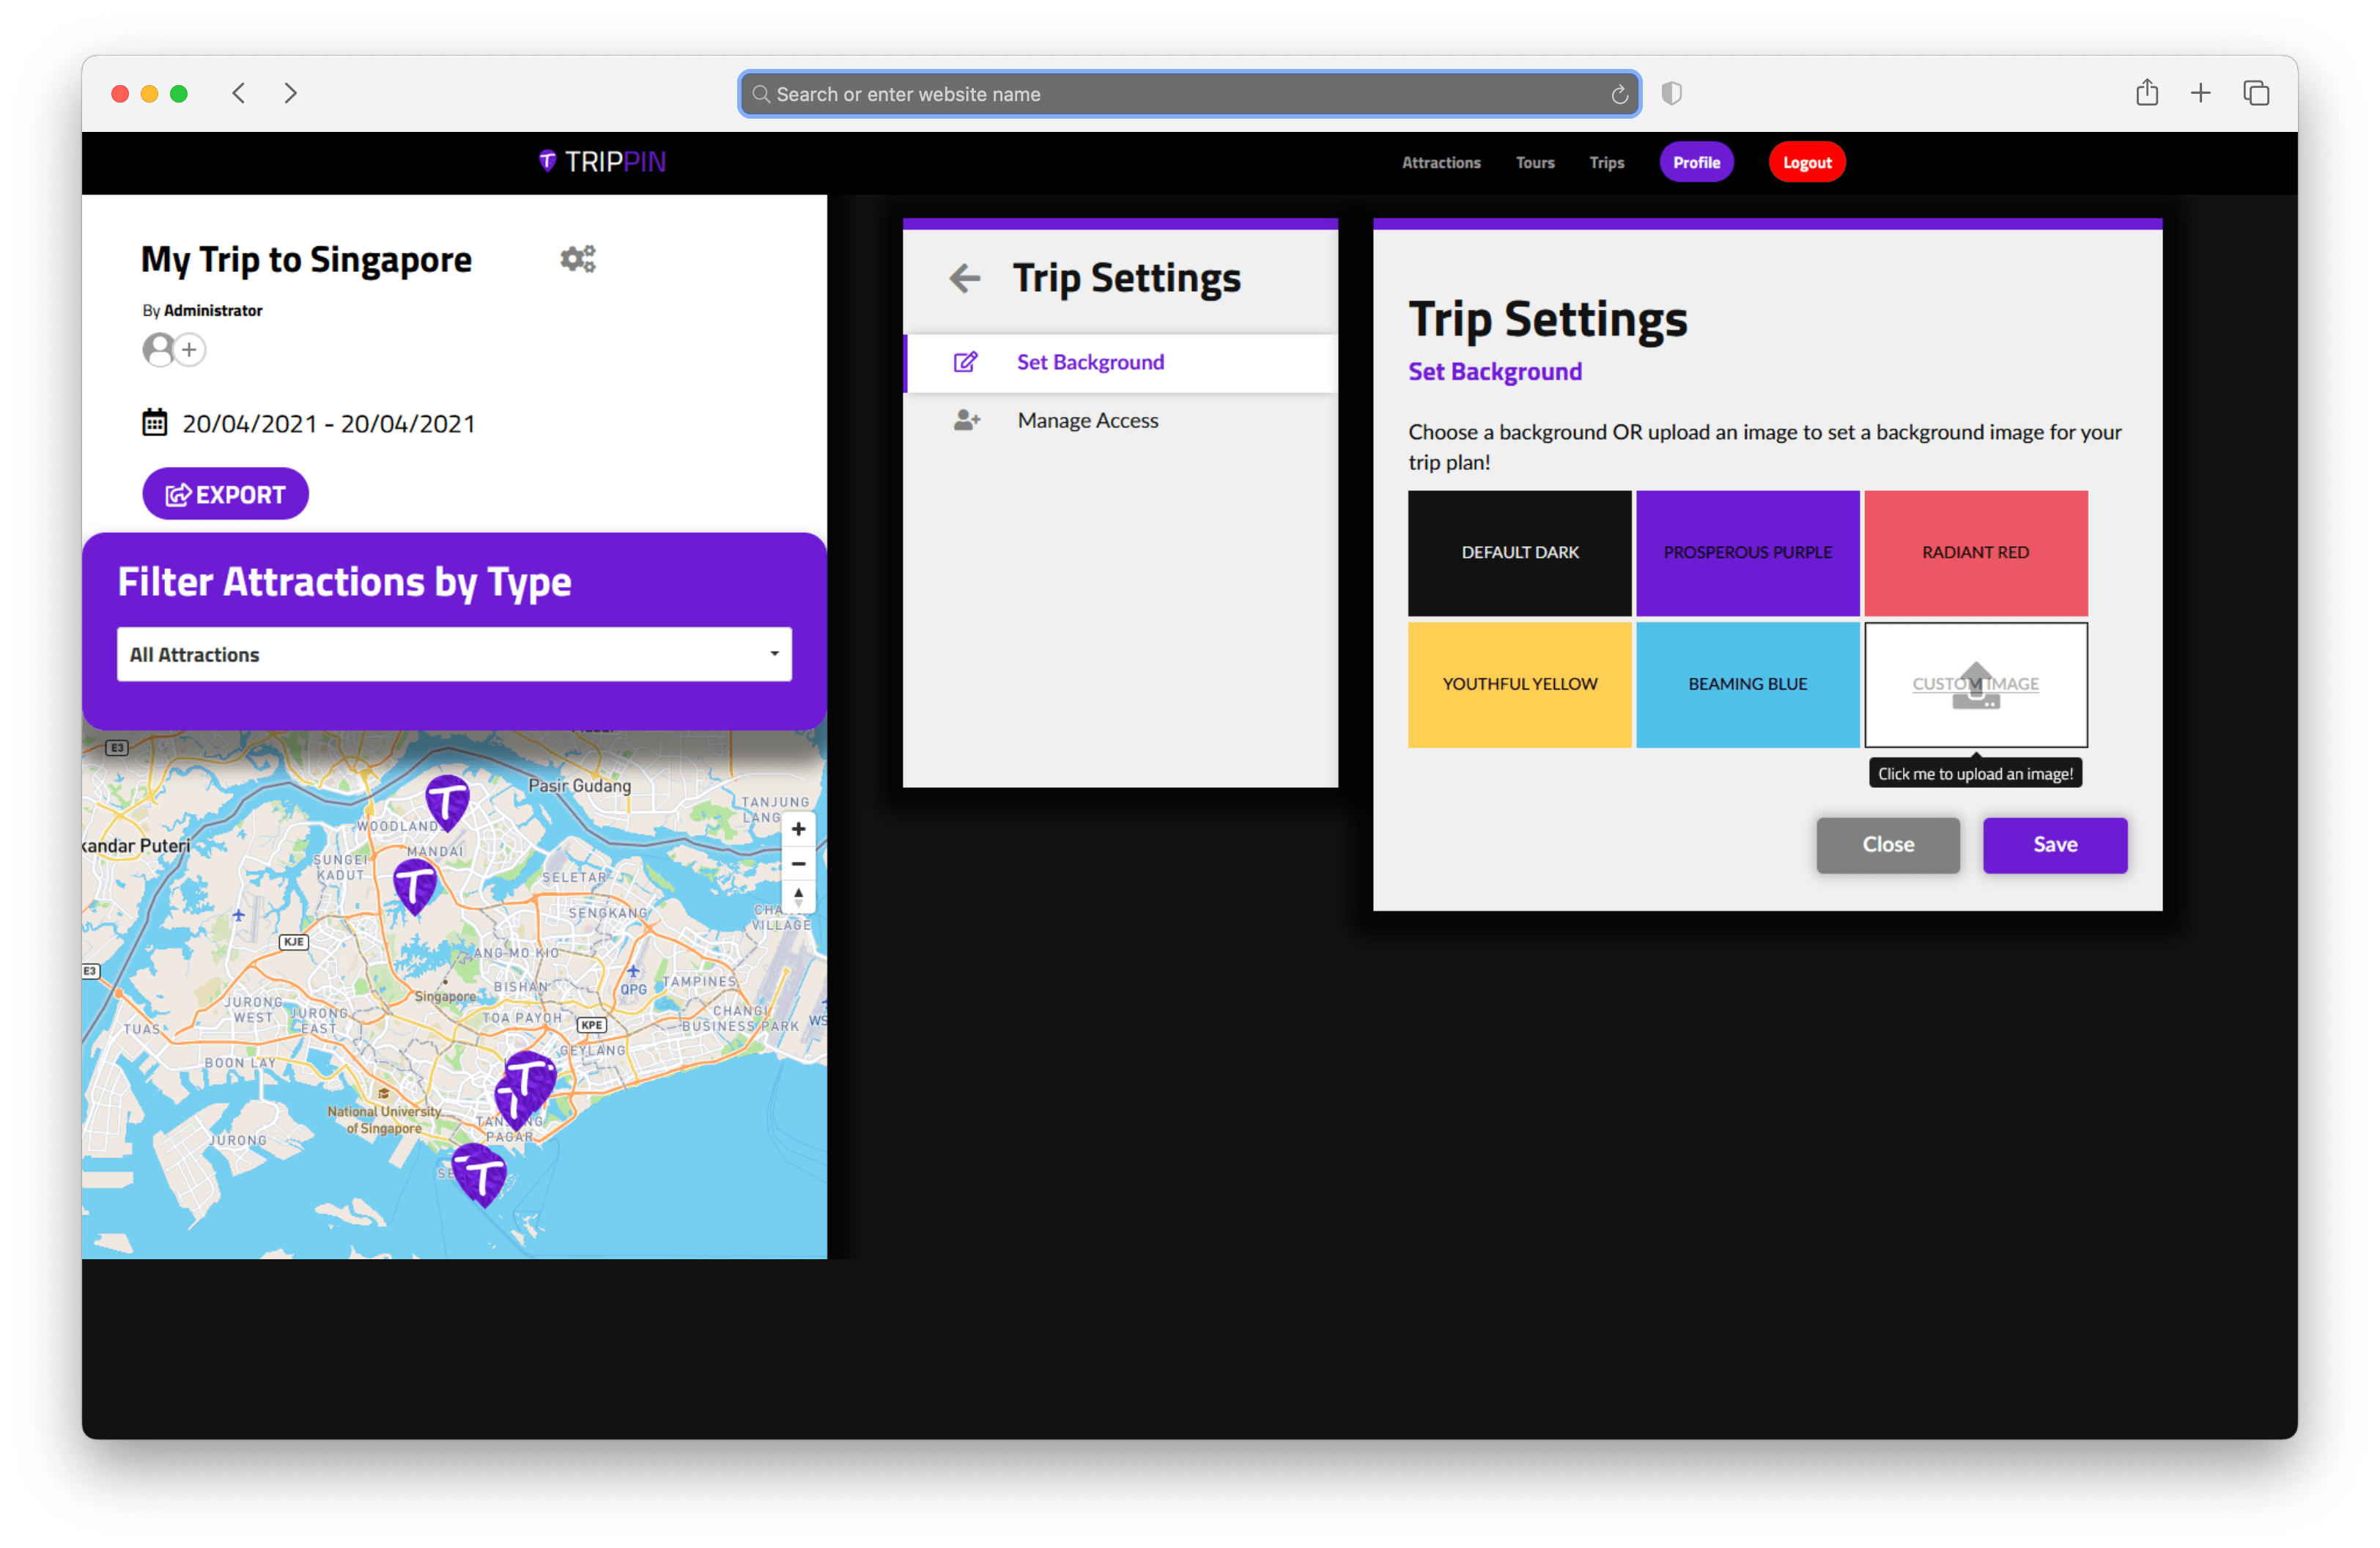Click the add collaborator plus icon

point(189,350)
